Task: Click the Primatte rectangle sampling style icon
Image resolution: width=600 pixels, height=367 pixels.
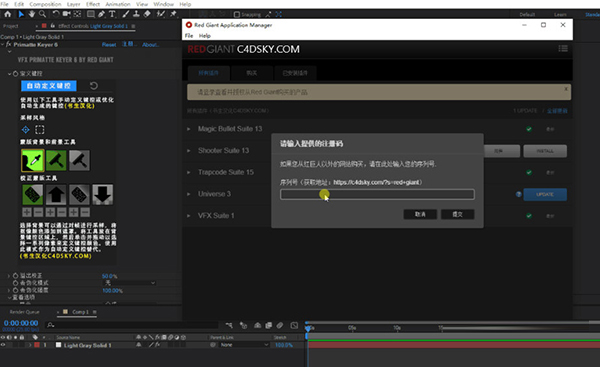Action: coord(40,129)
